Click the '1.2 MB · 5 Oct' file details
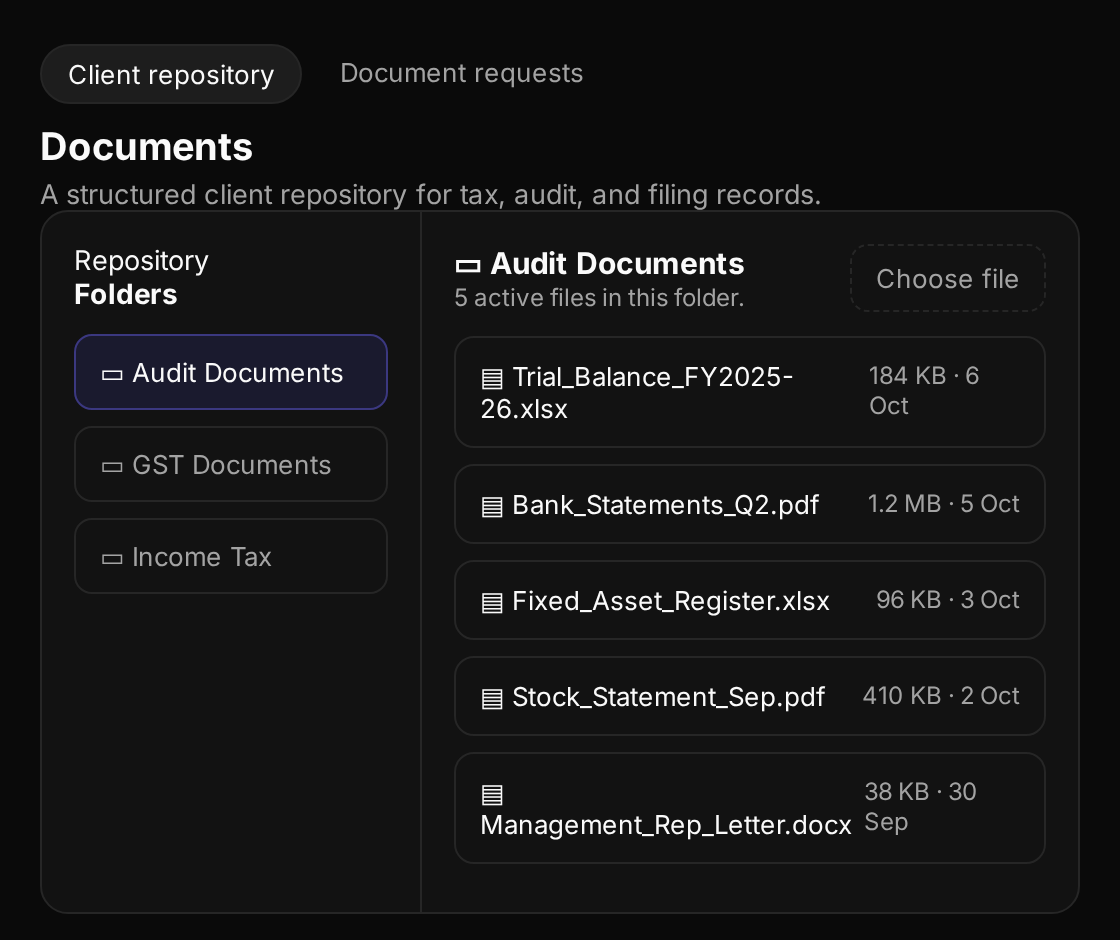This screenshot has height=940, width=1120. (943, 504)
